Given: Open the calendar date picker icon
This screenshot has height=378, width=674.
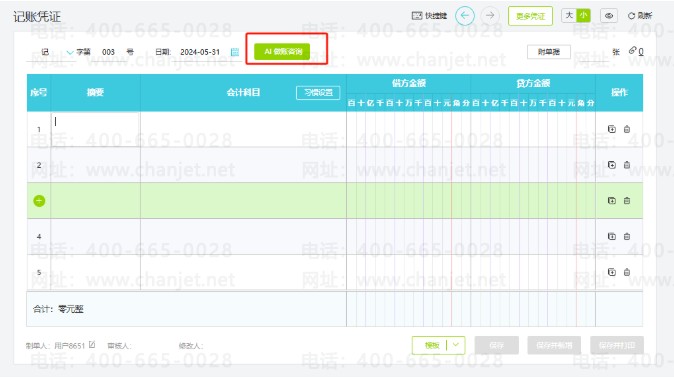Looking at the screenshot, I should [235, 52].
